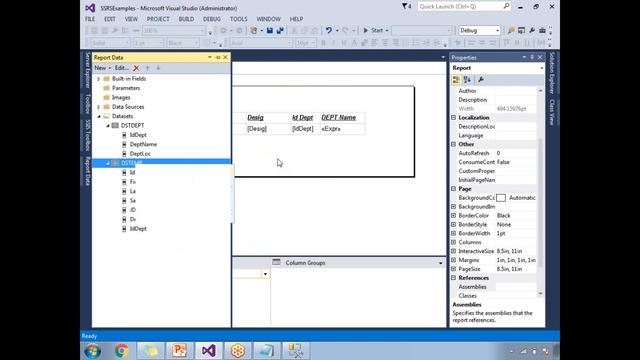The width and height of the screenshot is (640, 360).
Task: Open the file explorer taskbar icon
Action: [150, 351]
